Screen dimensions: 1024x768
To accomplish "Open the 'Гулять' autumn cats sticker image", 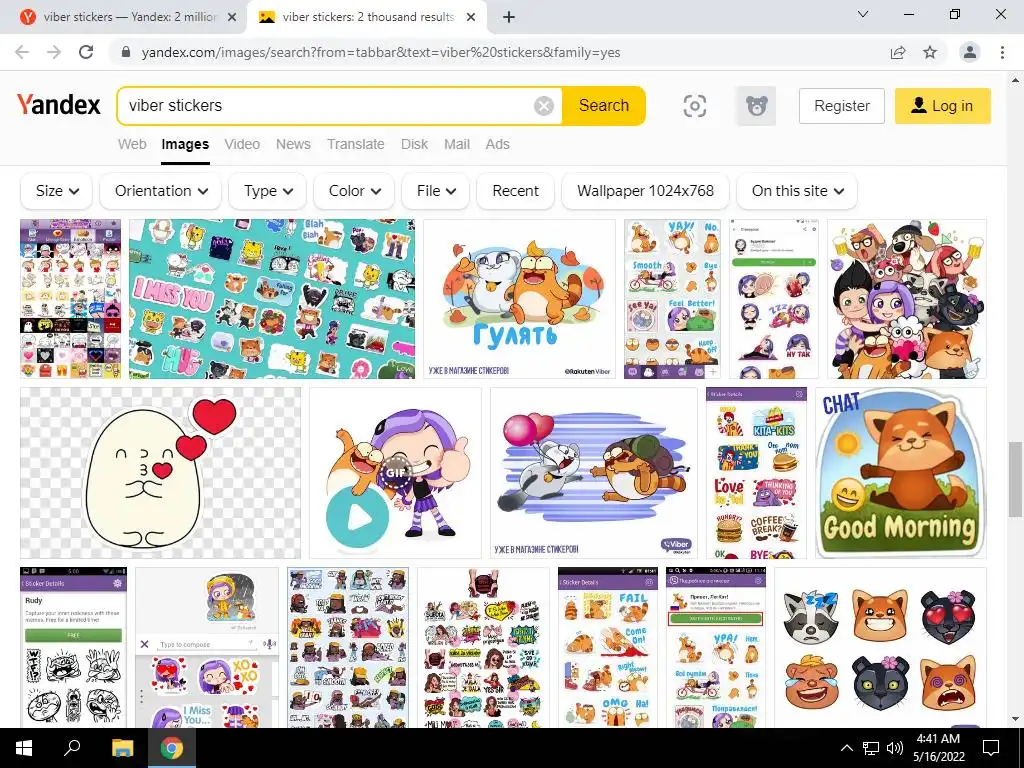I will pos(519,299).
